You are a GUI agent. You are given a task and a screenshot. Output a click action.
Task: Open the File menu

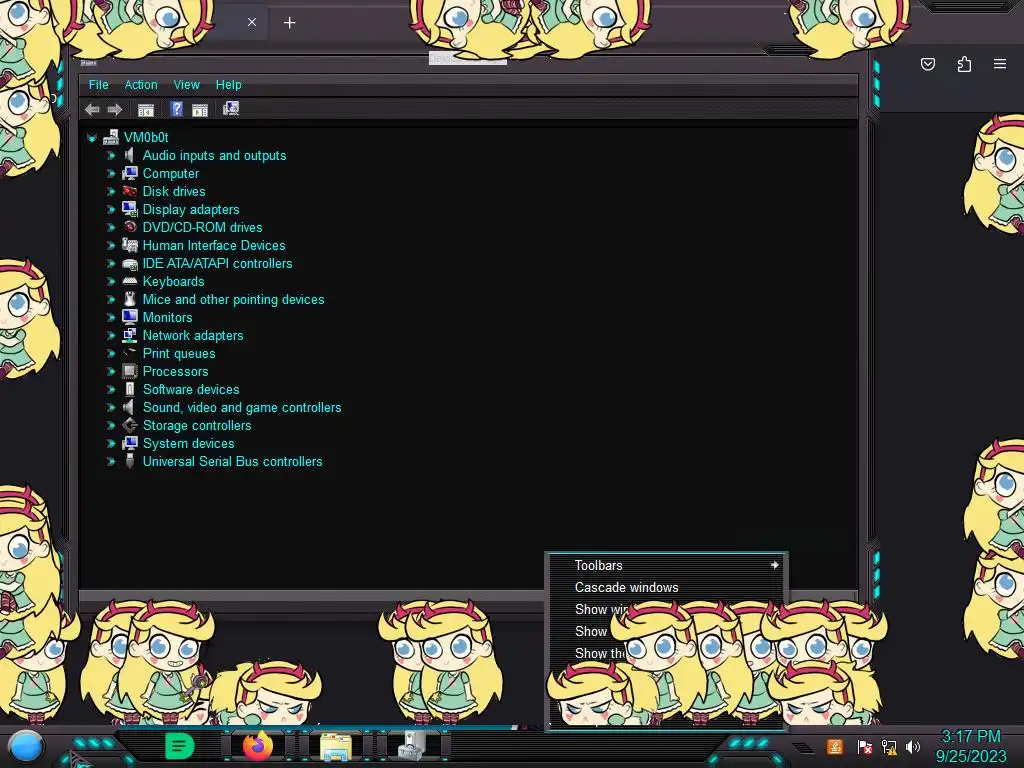pyautogui.click(x=99, y=85)
